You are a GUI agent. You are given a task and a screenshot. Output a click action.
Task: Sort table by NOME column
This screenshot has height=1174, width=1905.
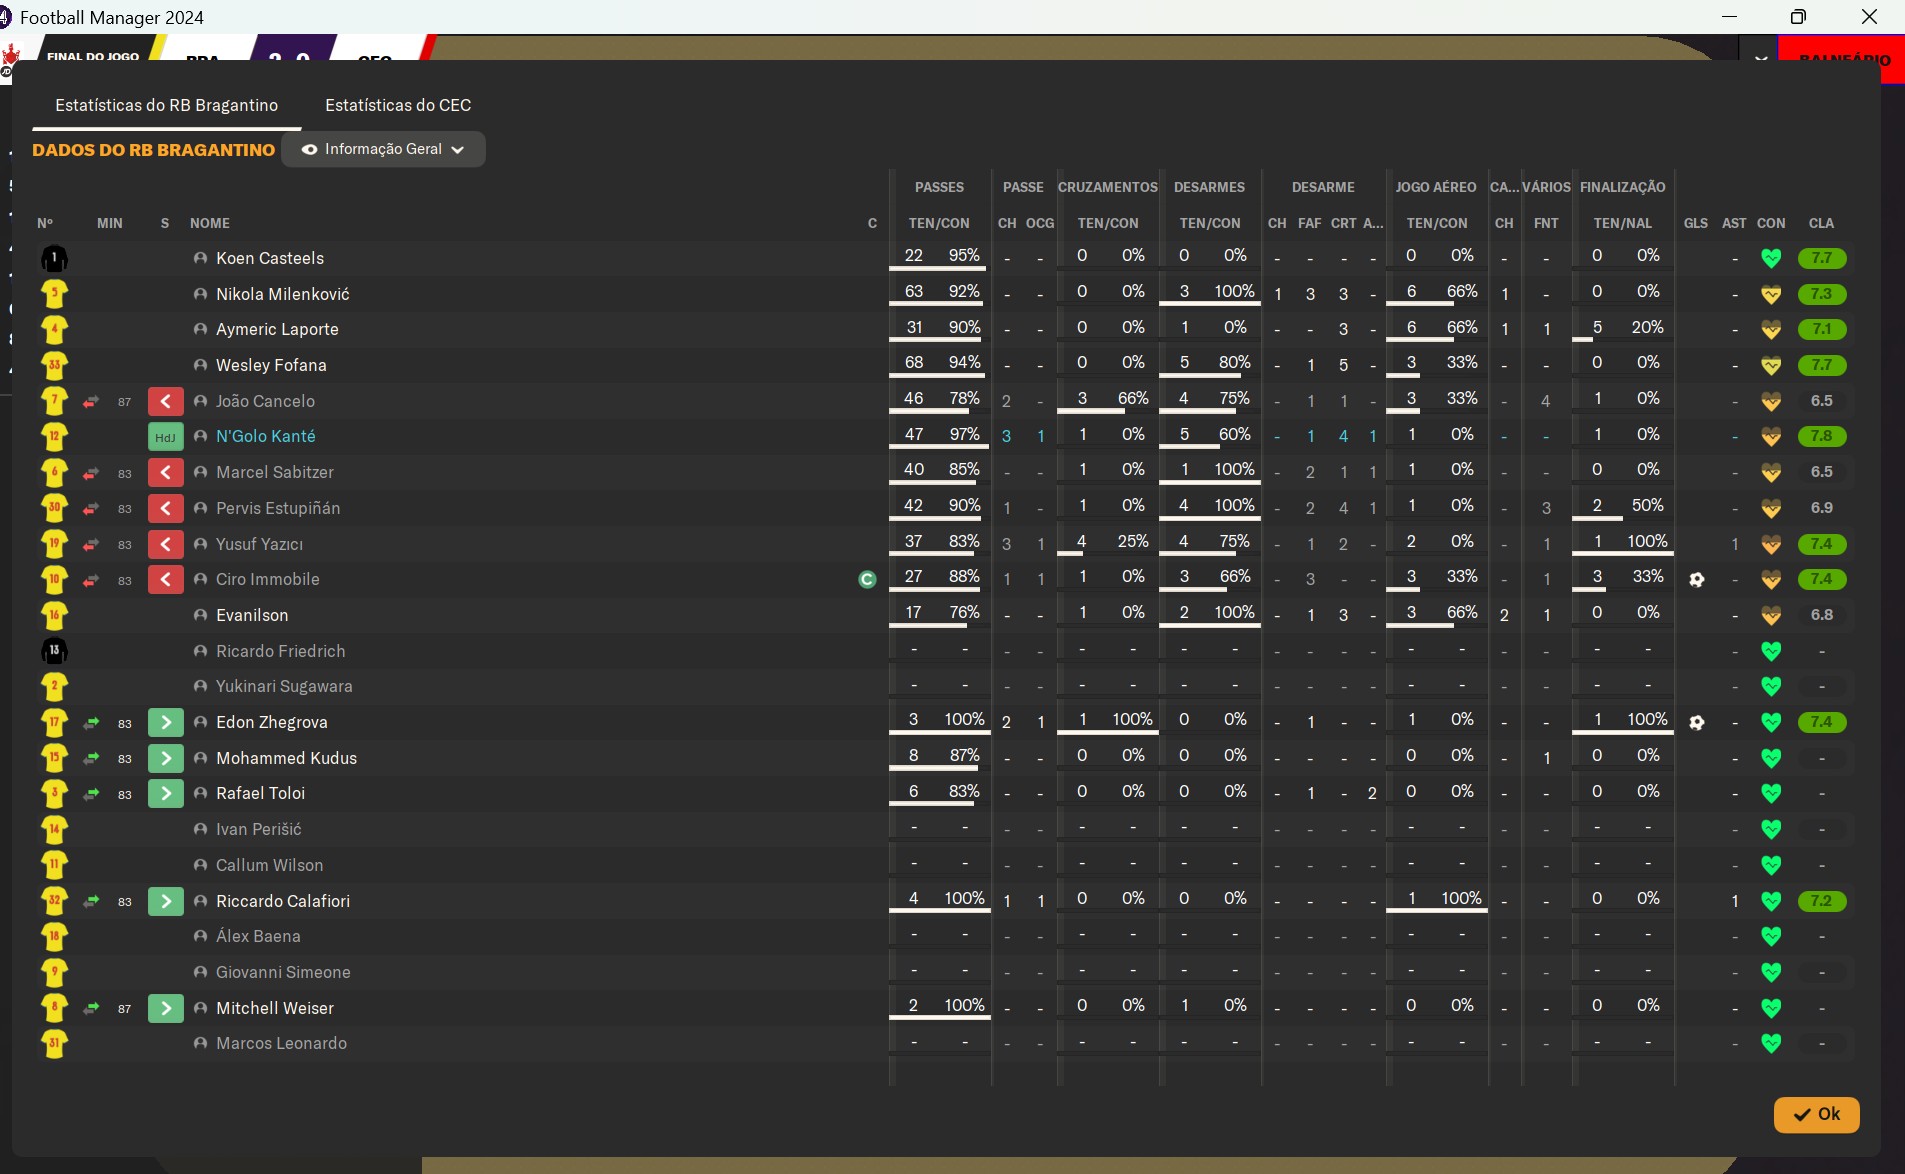210,223
